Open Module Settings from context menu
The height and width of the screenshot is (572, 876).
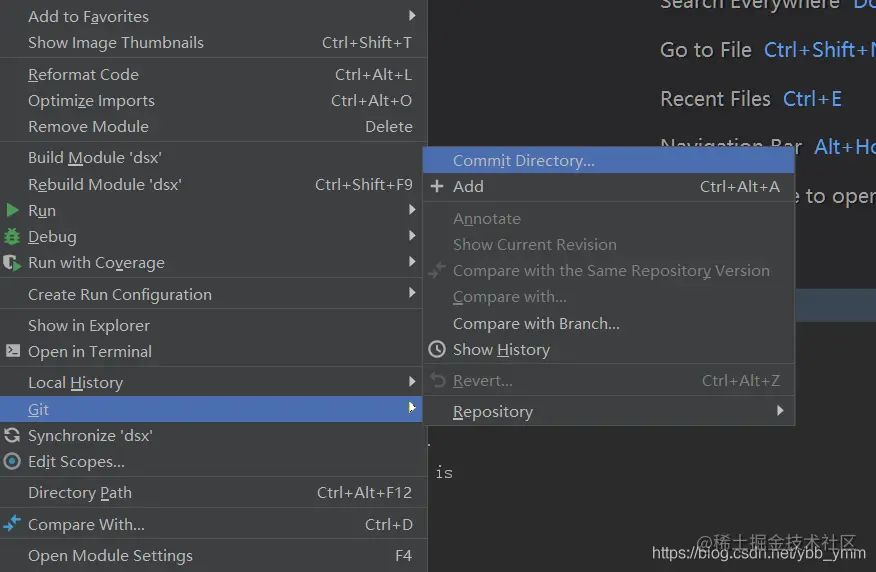click(x=110, y=555)
